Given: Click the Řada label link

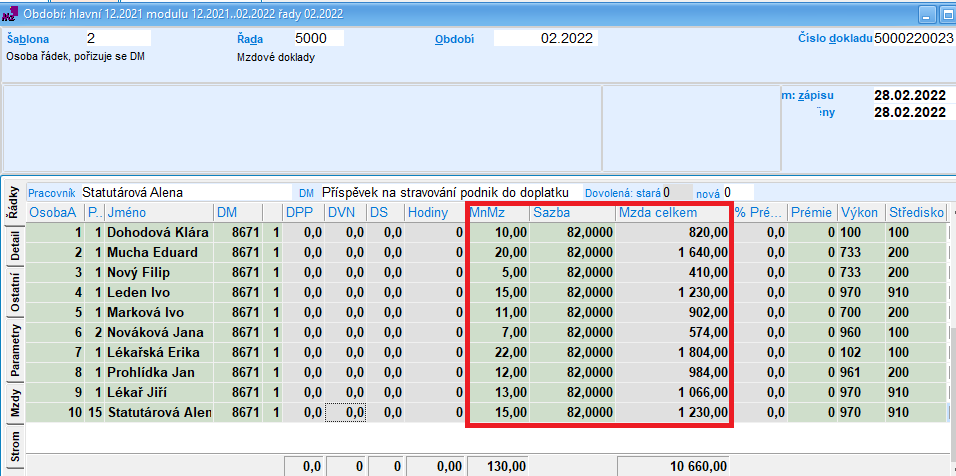Looking at the screenshot, I should point(250,40).
